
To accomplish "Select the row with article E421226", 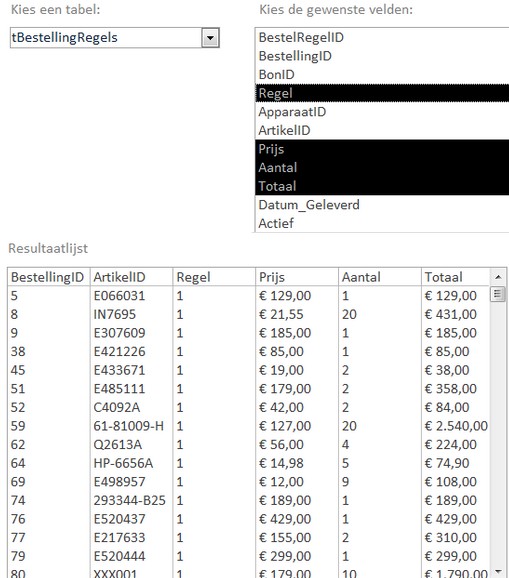I will [x=249, y=351].
